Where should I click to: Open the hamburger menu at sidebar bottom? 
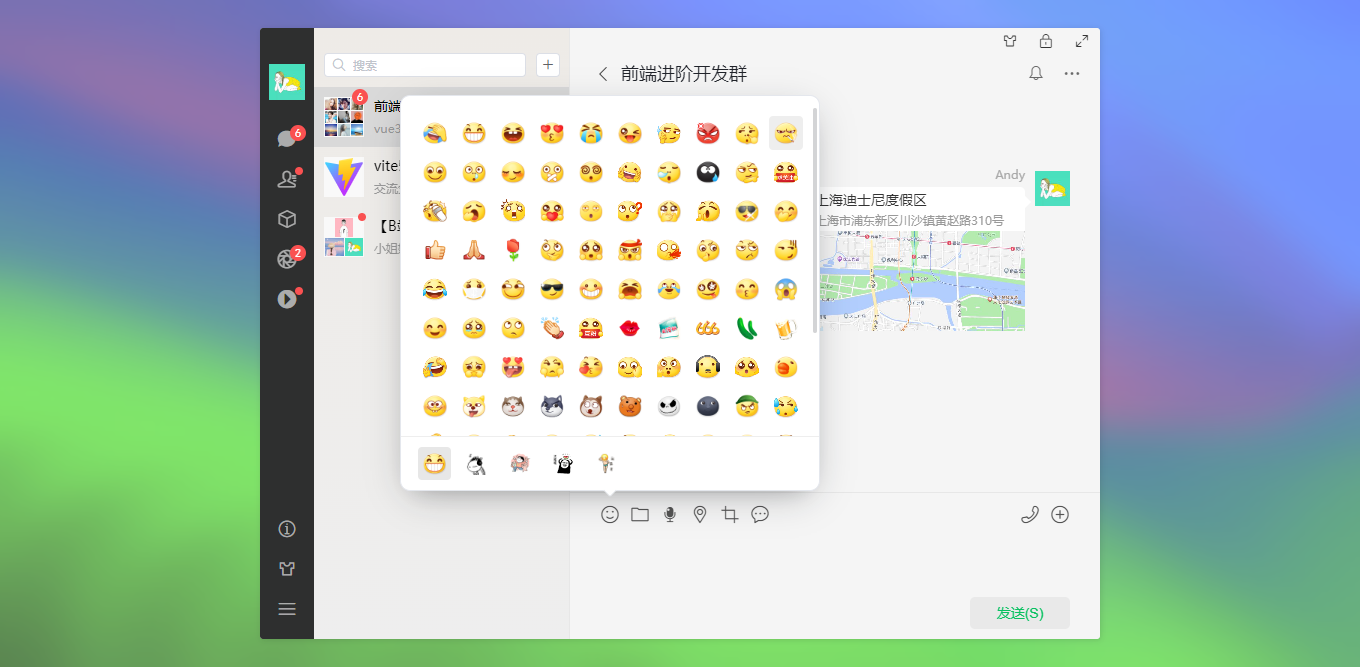pos(287,609)
